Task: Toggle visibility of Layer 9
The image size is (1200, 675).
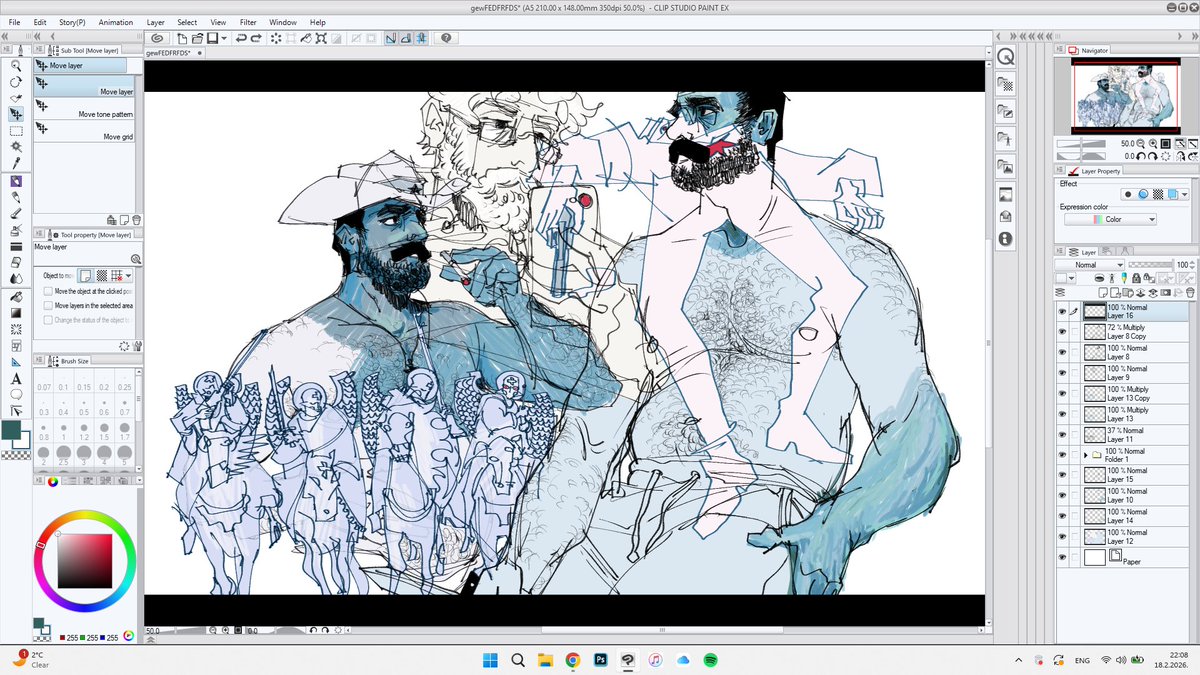Action: (1062, 373)
